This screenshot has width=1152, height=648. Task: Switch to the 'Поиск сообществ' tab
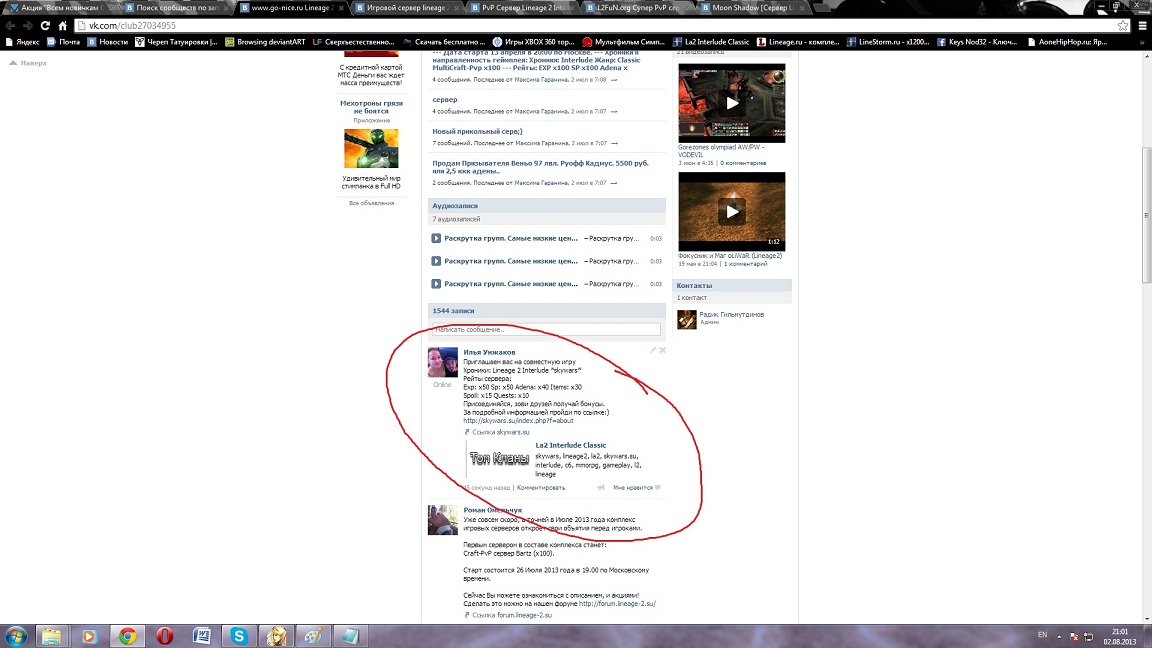176,7
